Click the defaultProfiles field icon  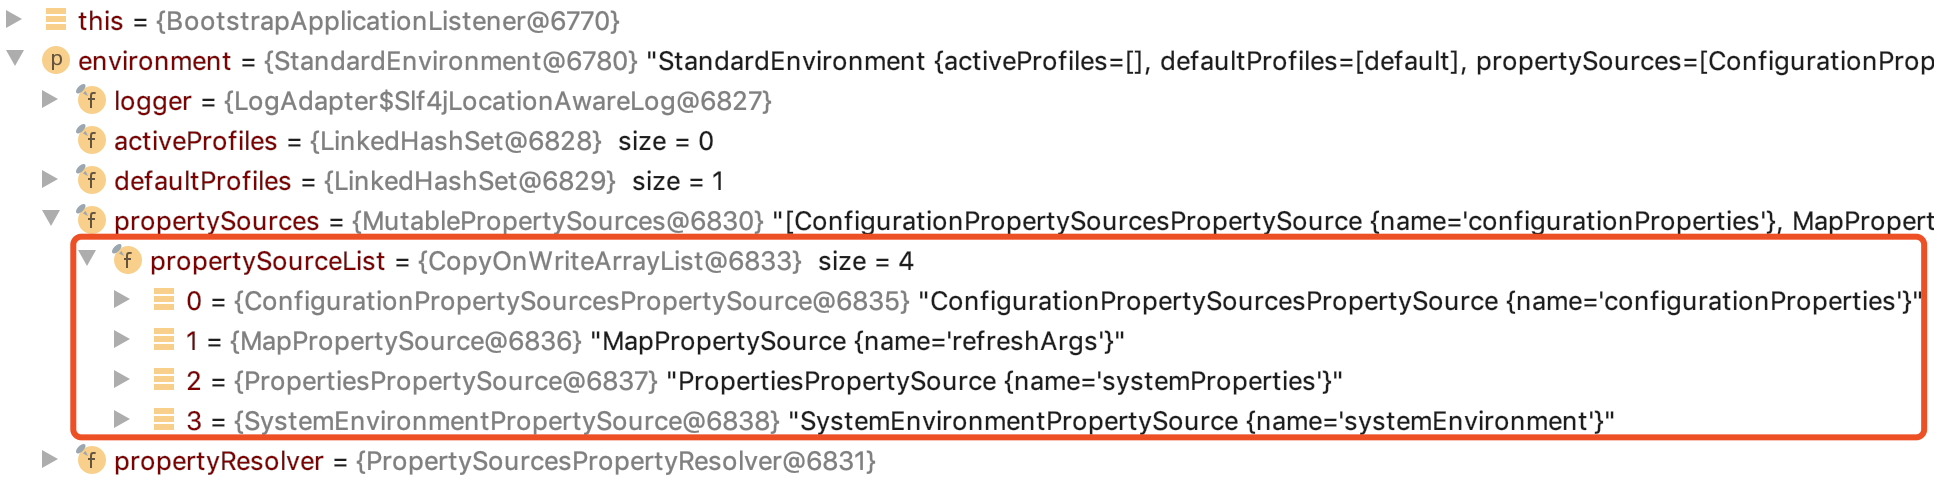click(91, 180)
